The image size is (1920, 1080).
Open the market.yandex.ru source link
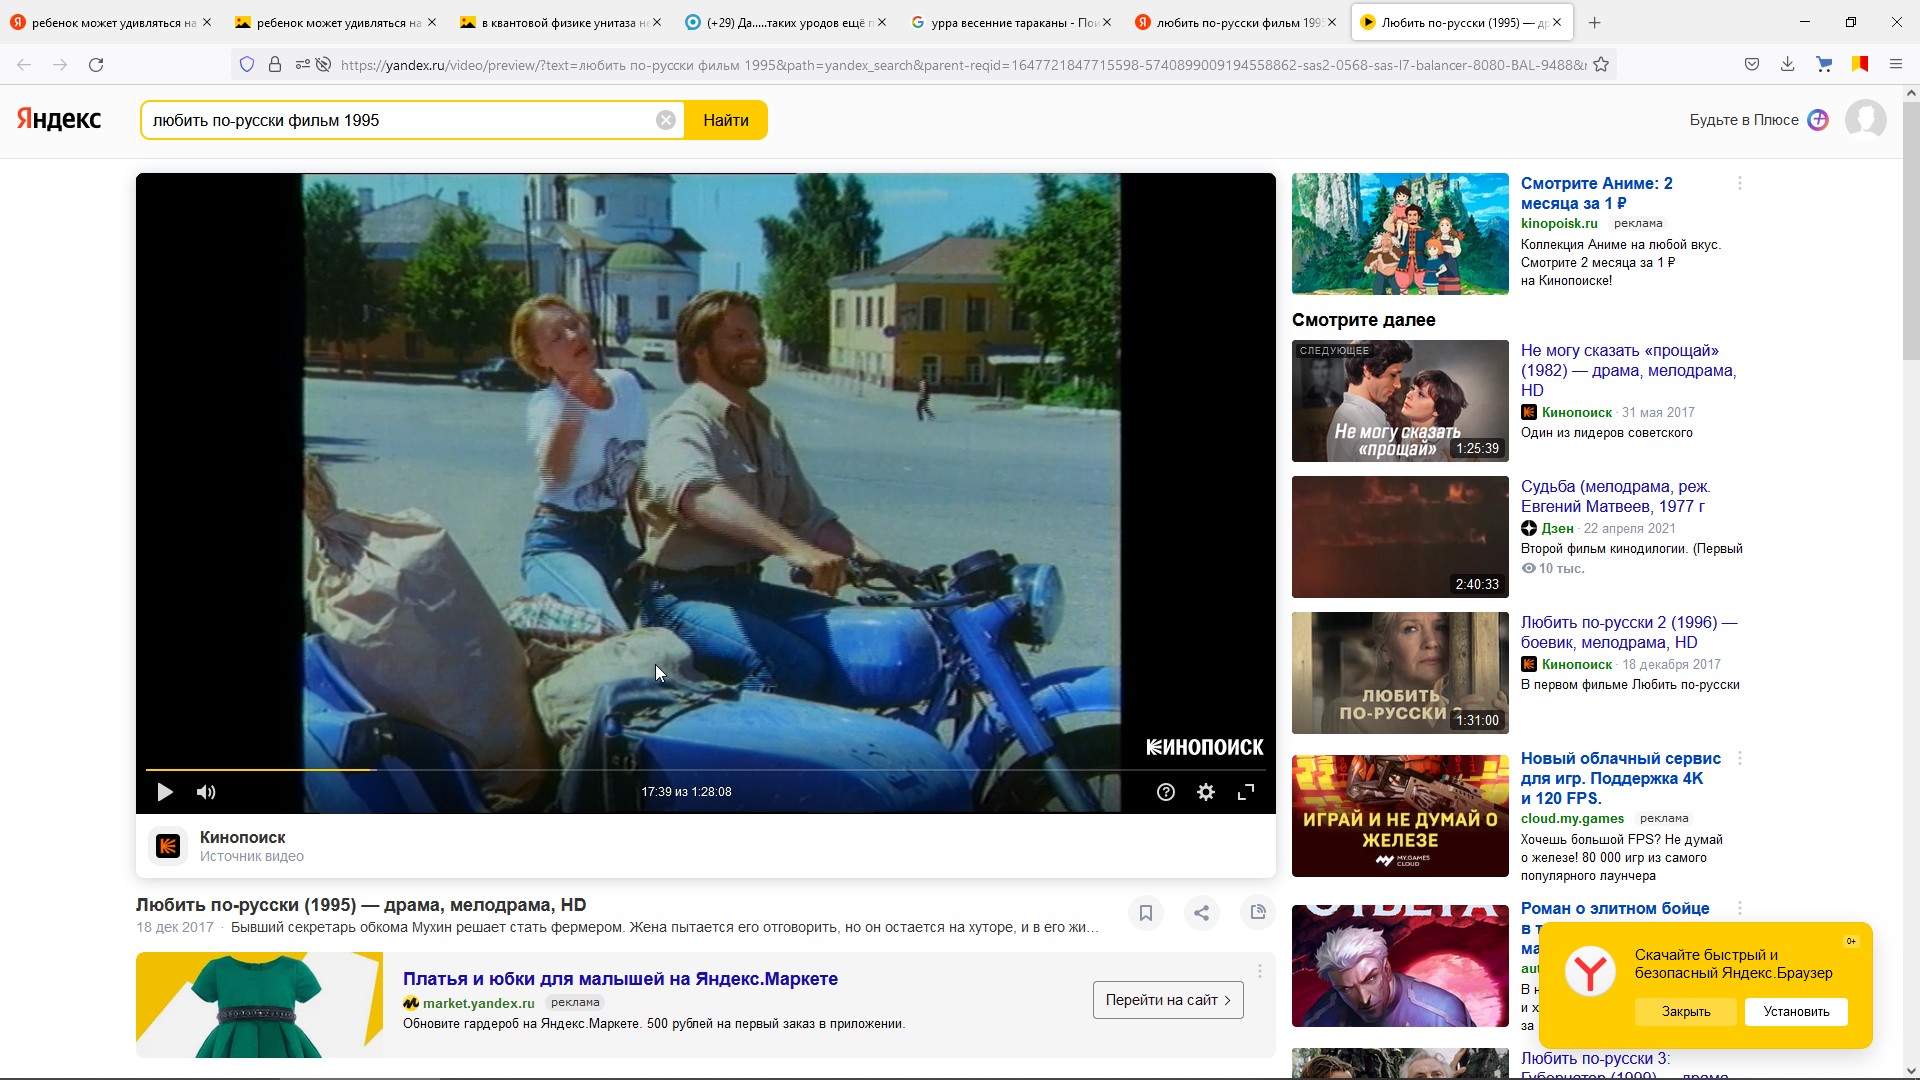pyautogui.click(x=479, y=1003)
